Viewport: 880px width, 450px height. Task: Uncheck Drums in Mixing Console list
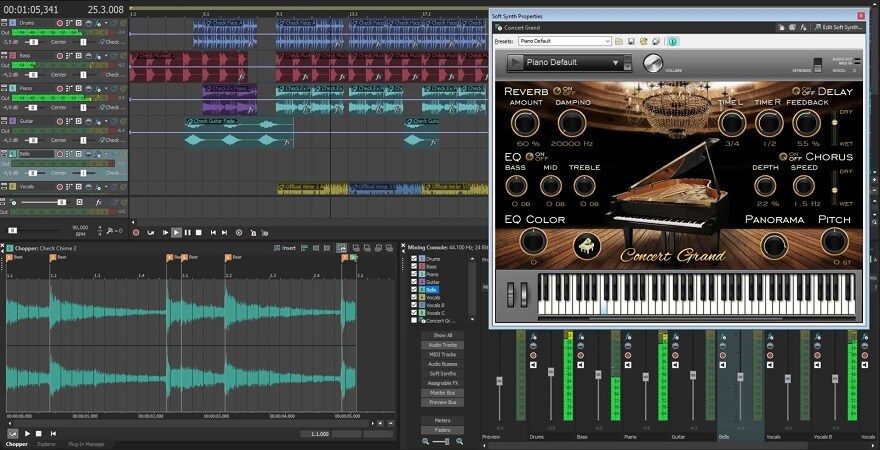pos(414,259)
